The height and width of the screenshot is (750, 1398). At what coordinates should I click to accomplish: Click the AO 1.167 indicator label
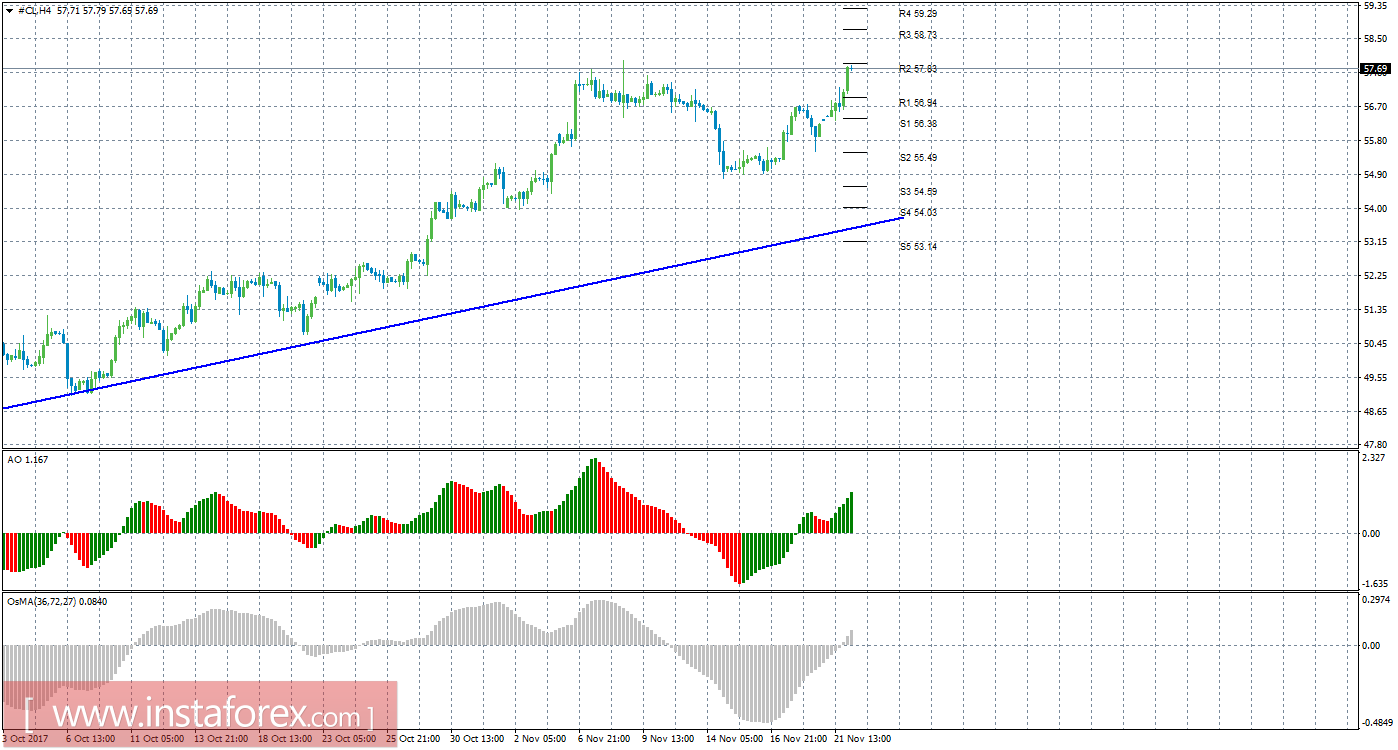click(x=27, y=459)
